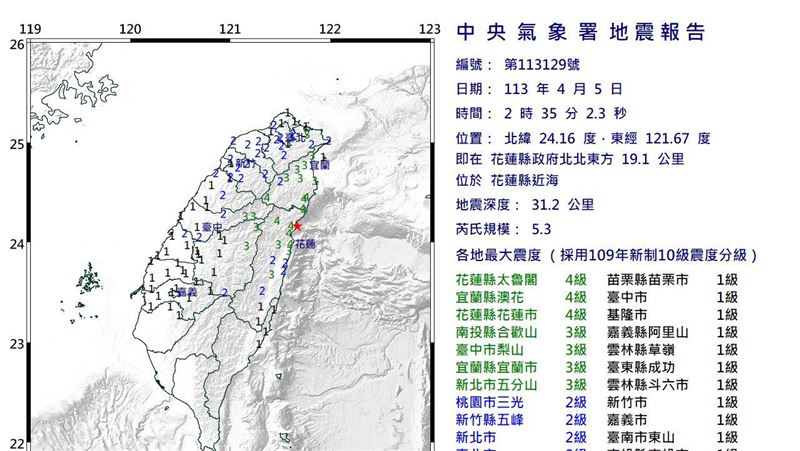
Task: Click the 2級 value beside 桃園市三光
Action: coord(576,403)
